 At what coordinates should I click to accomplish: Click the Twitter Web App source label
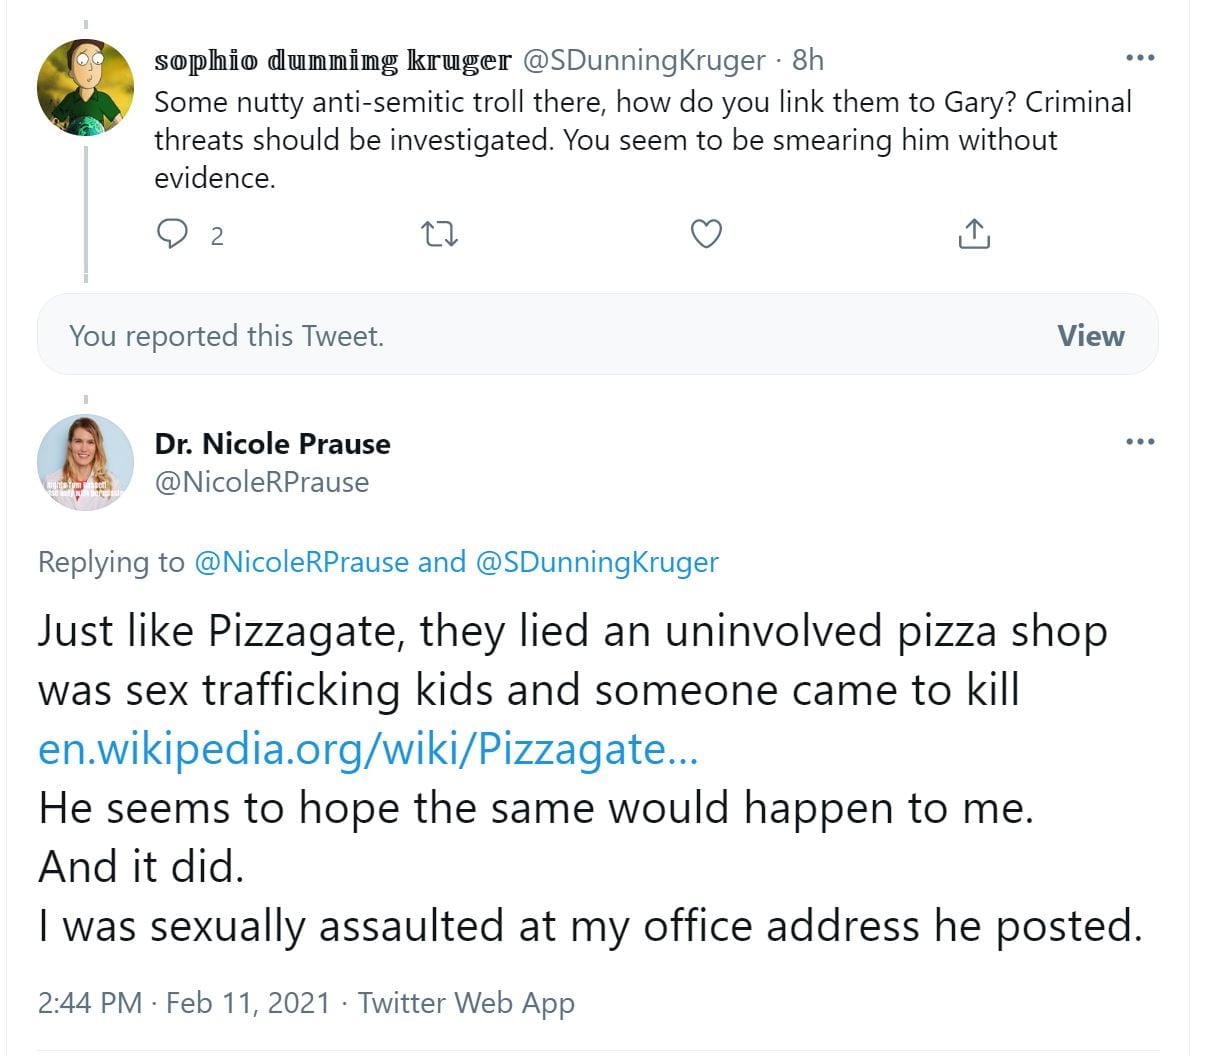466,1002
